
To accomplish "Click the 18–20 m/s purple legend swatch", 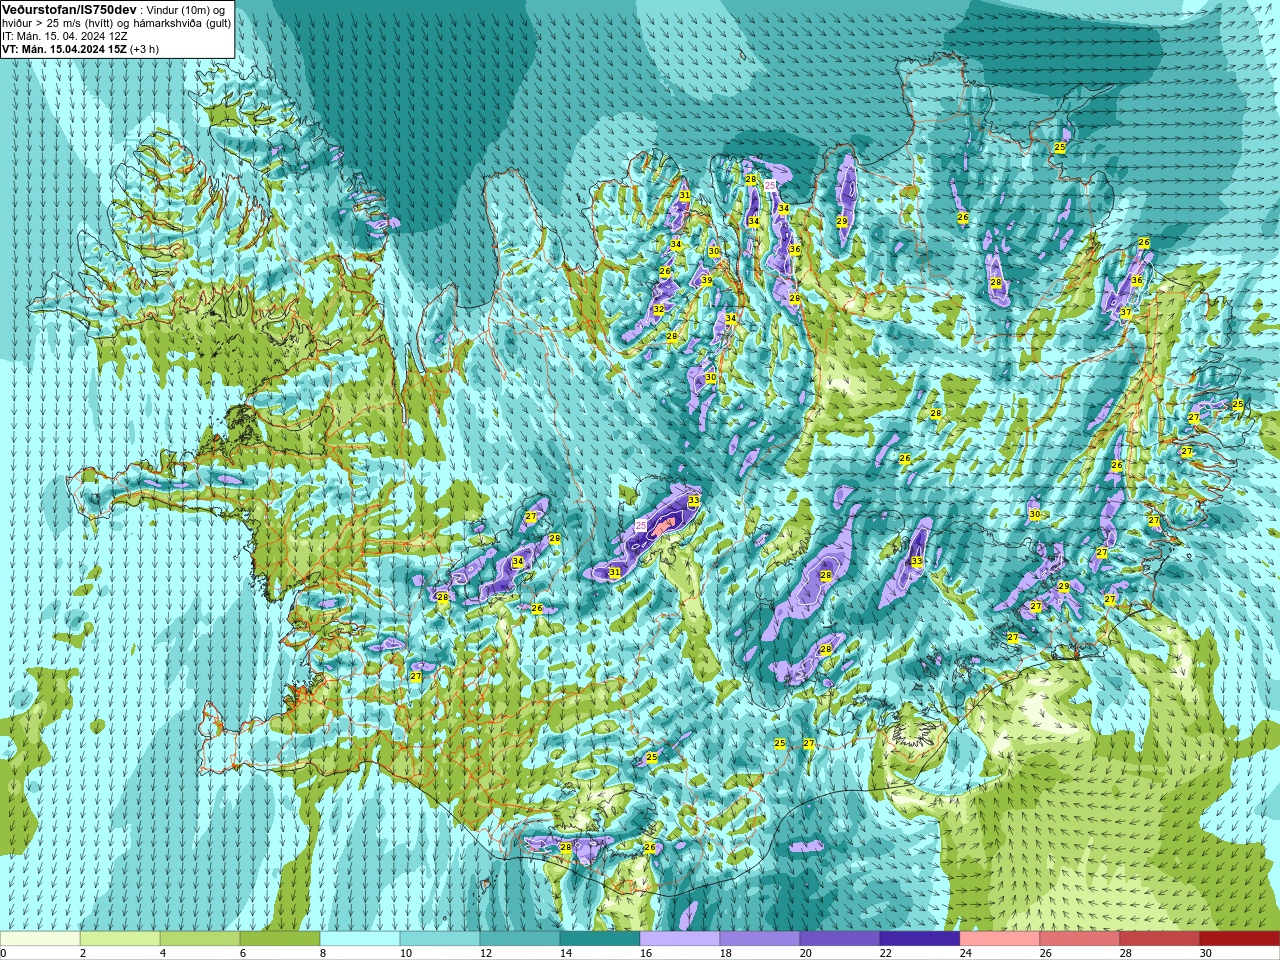I will [760, 939].
